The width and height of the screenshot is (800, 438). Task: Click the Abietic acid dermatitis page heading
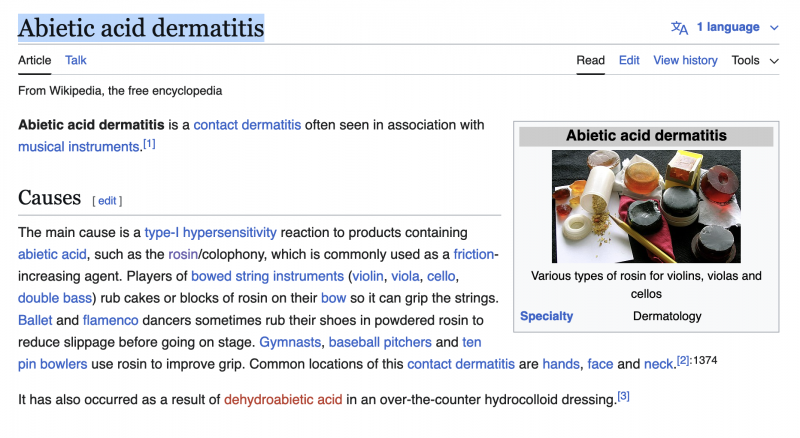[x=141, y=27]
